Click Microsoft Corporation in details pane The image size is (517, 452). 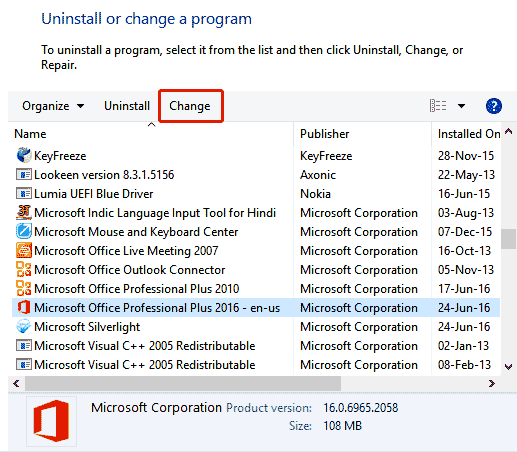[x=156, y=407]
